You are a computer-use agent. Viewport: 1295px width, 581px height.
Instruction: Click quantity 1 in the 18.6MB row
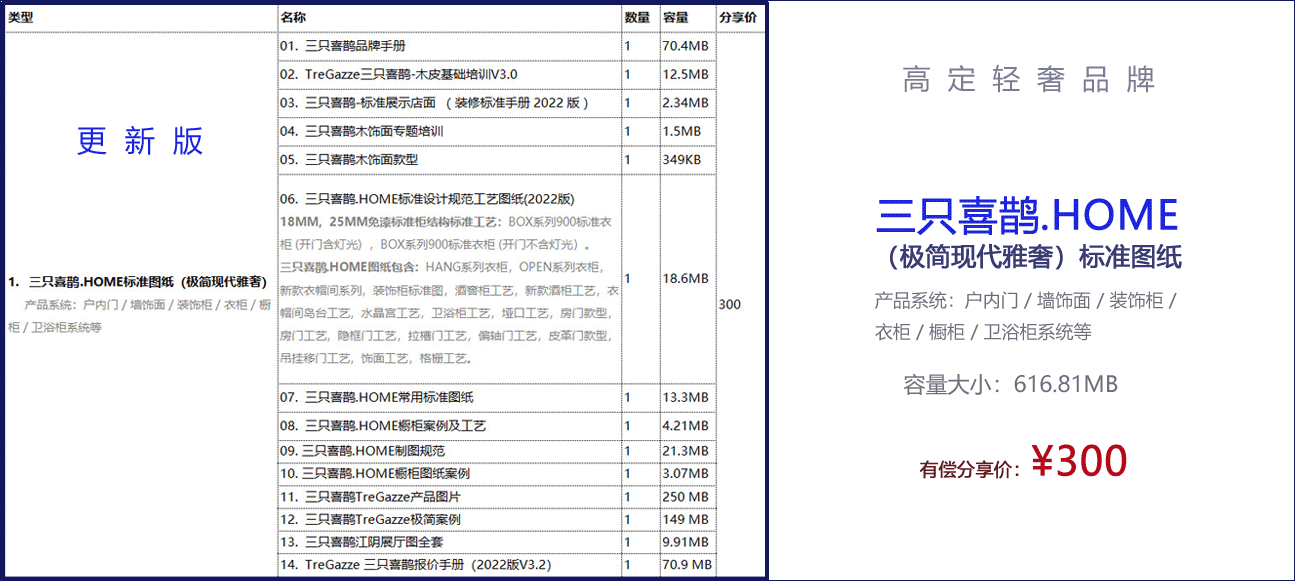tap(627, 279)
